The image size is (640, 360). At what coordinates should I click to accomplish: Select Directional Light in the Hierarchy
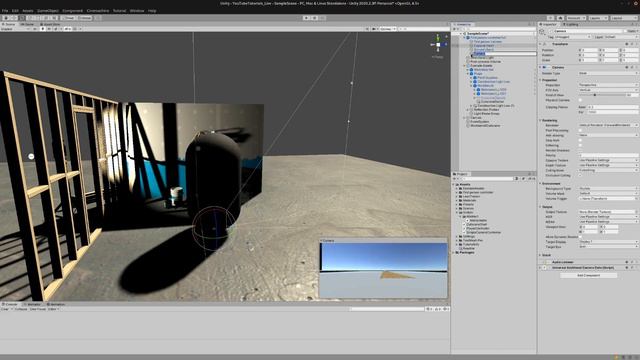(482, 58)
